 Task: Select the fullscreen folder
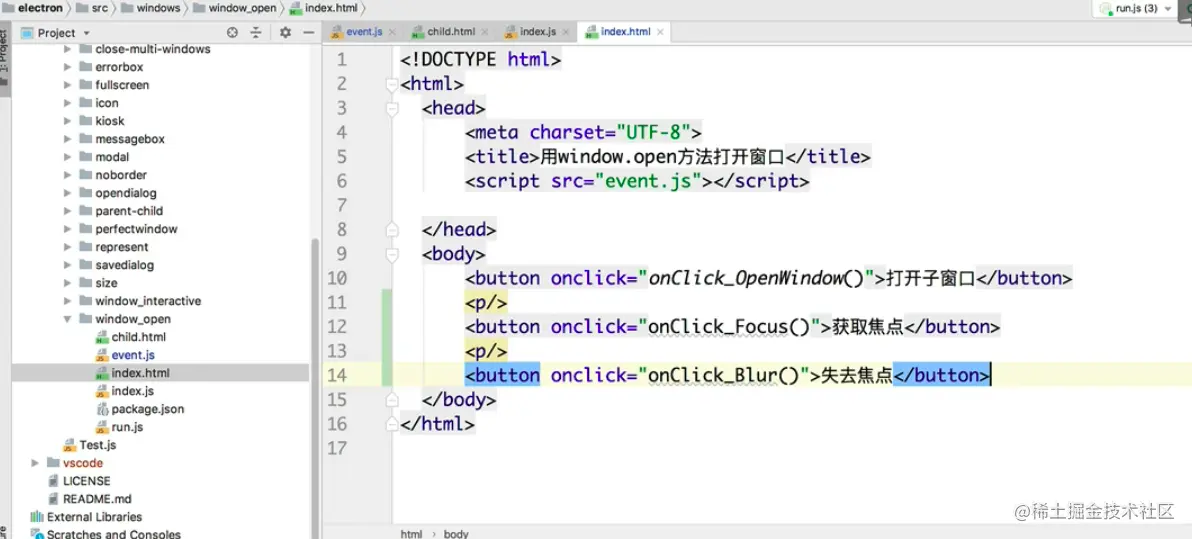tap(122, 85)
